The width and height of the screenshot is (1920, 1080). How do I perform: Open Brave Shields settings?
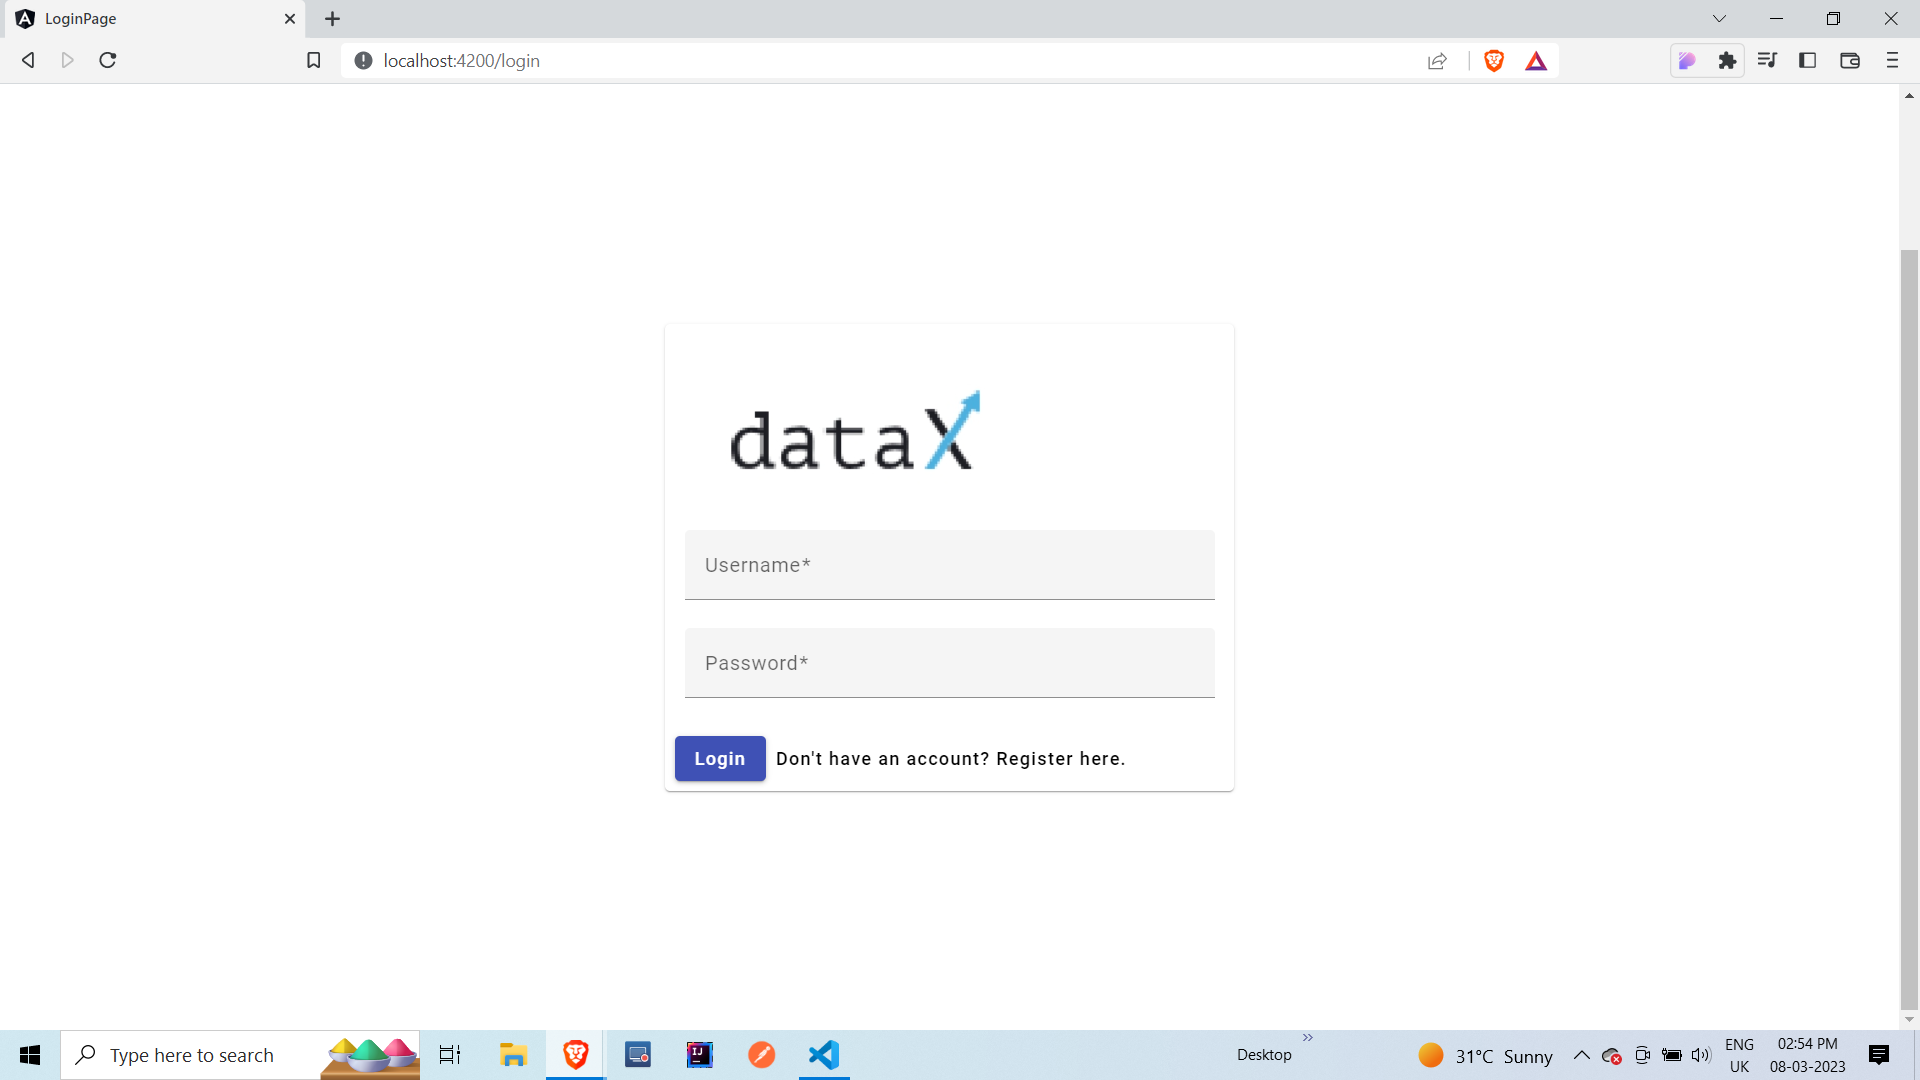coord(1494,60)
